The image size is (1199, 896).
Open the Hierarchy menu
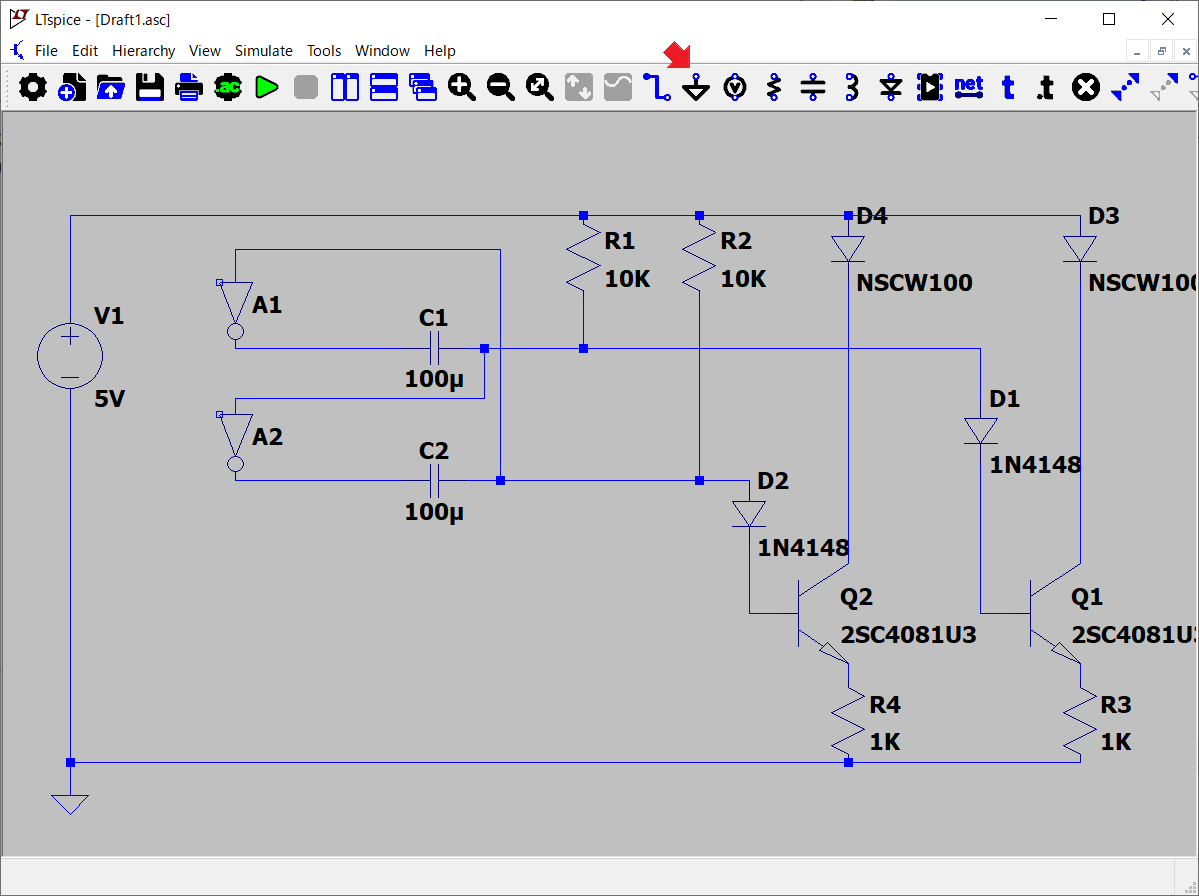click(143, 50)
